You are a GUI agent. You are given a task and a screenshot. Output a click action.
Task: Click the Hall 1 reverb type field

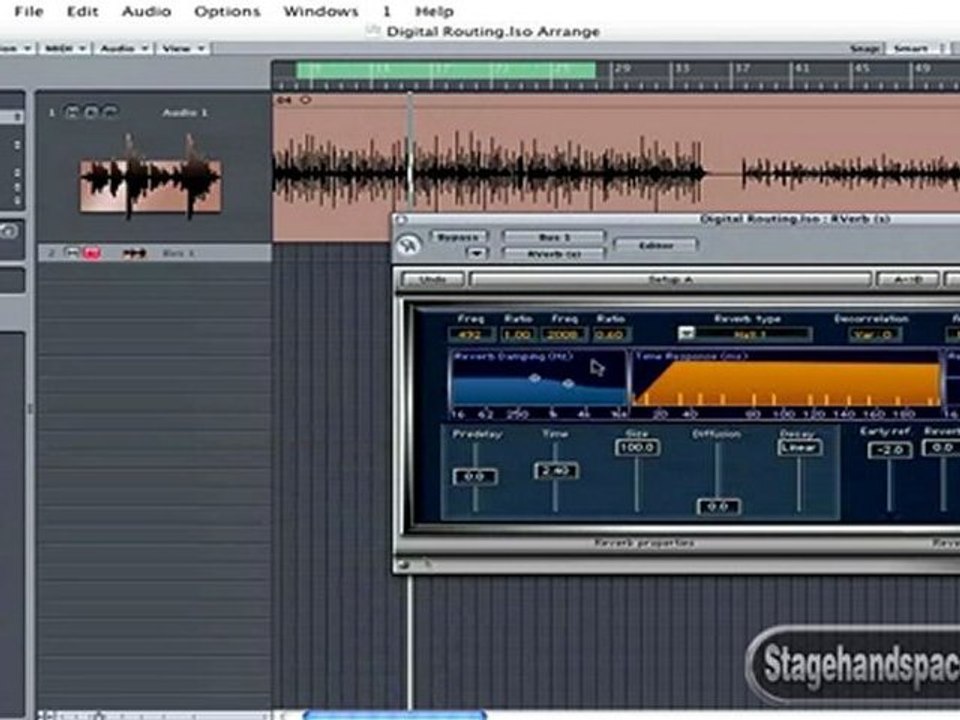click(x=753, y=334)
